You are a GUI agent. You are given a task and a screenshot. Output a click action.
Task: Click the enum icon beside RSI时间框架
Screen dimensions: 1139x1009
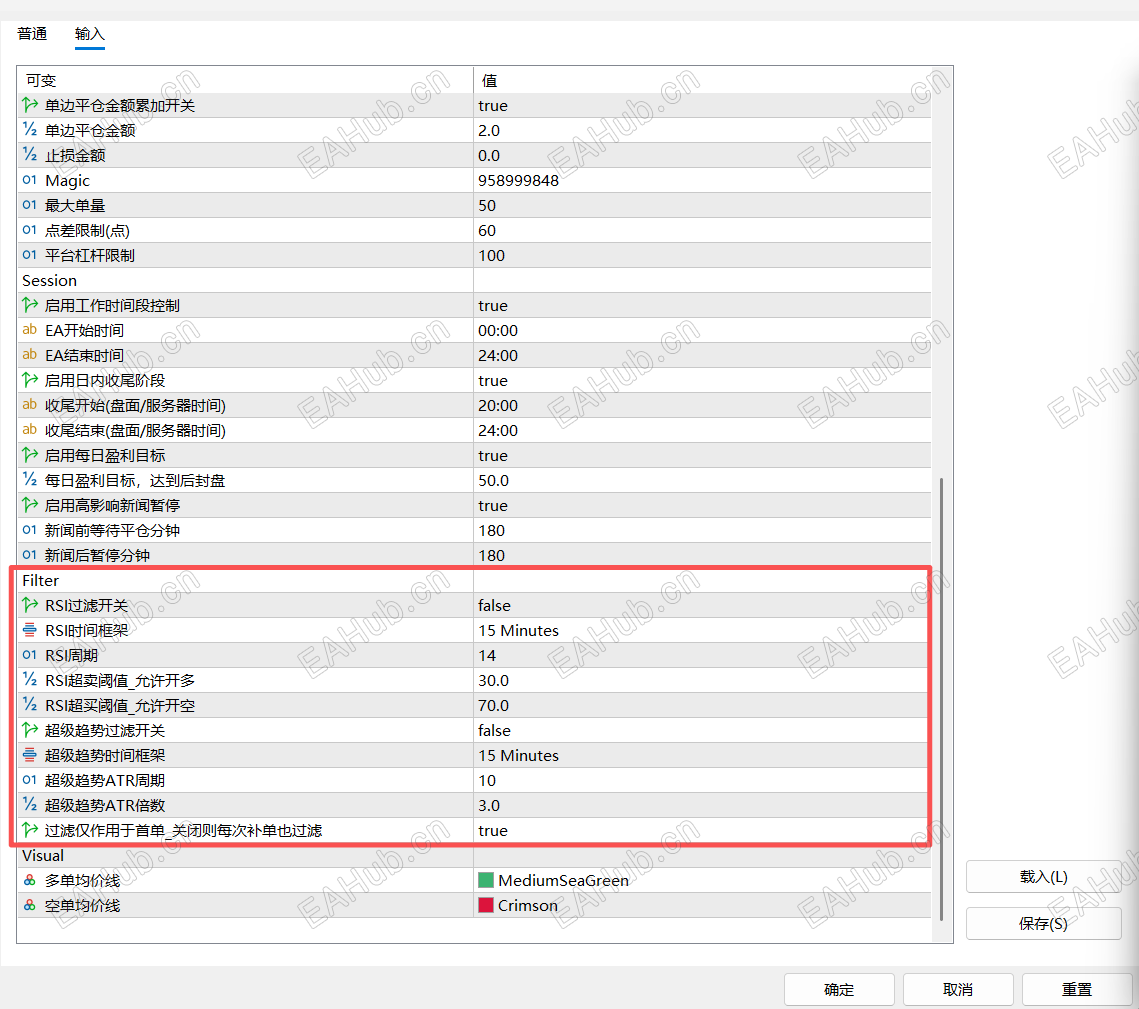point(30,630)
